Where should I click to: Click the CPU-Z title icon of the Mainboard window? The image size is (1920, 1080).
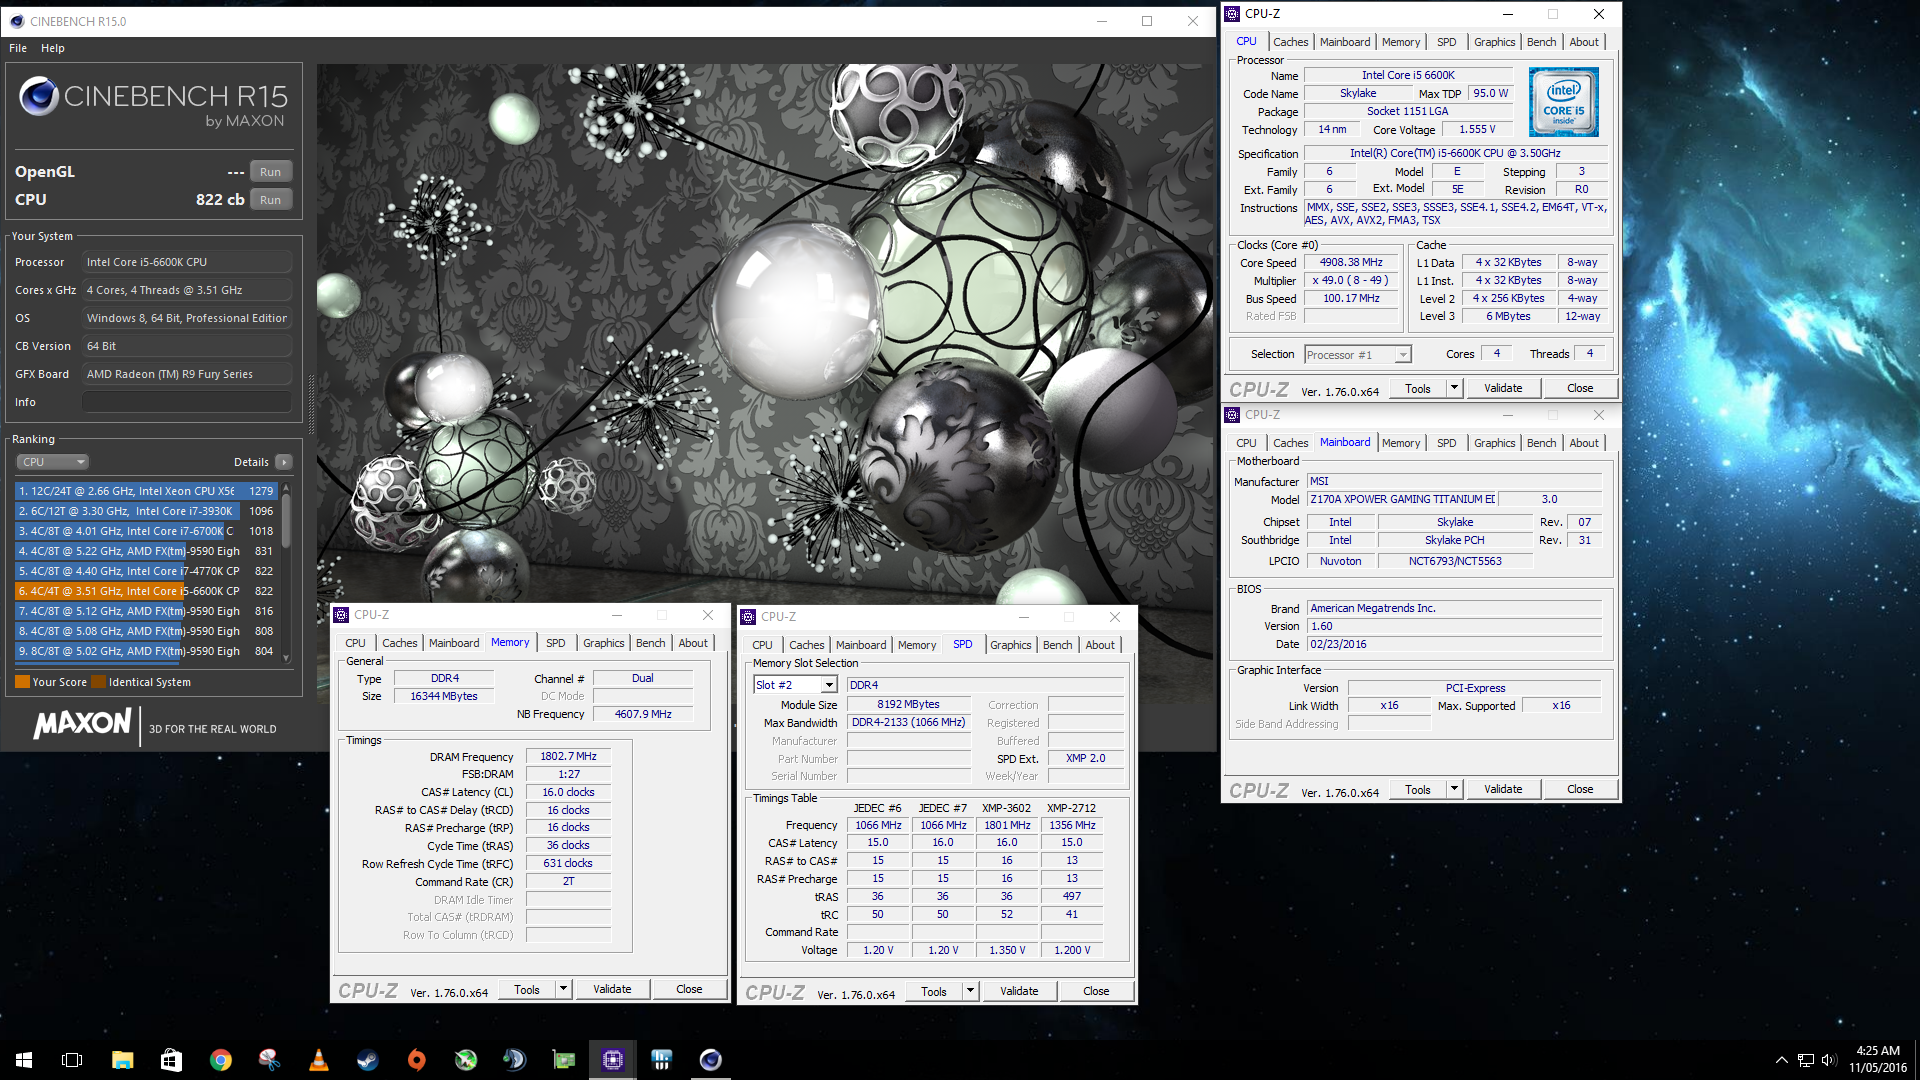1232,415
